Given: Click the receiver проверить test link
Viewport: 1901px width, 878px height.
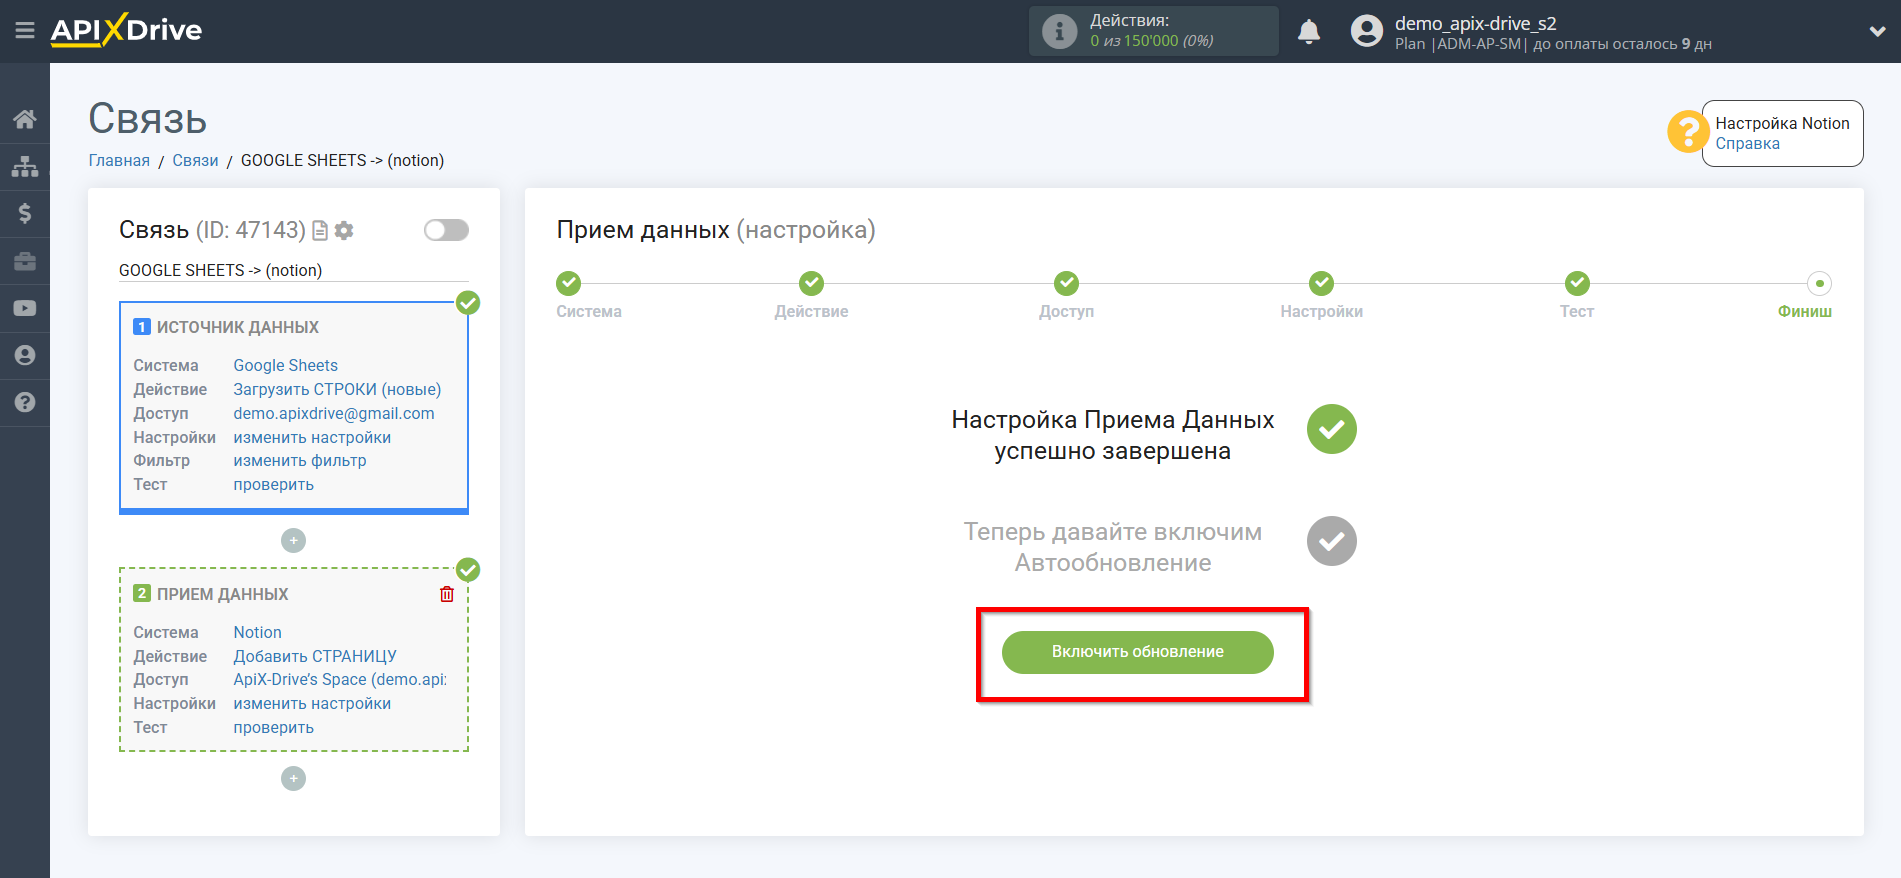Looking at the screenshot, I should [273, 727].
